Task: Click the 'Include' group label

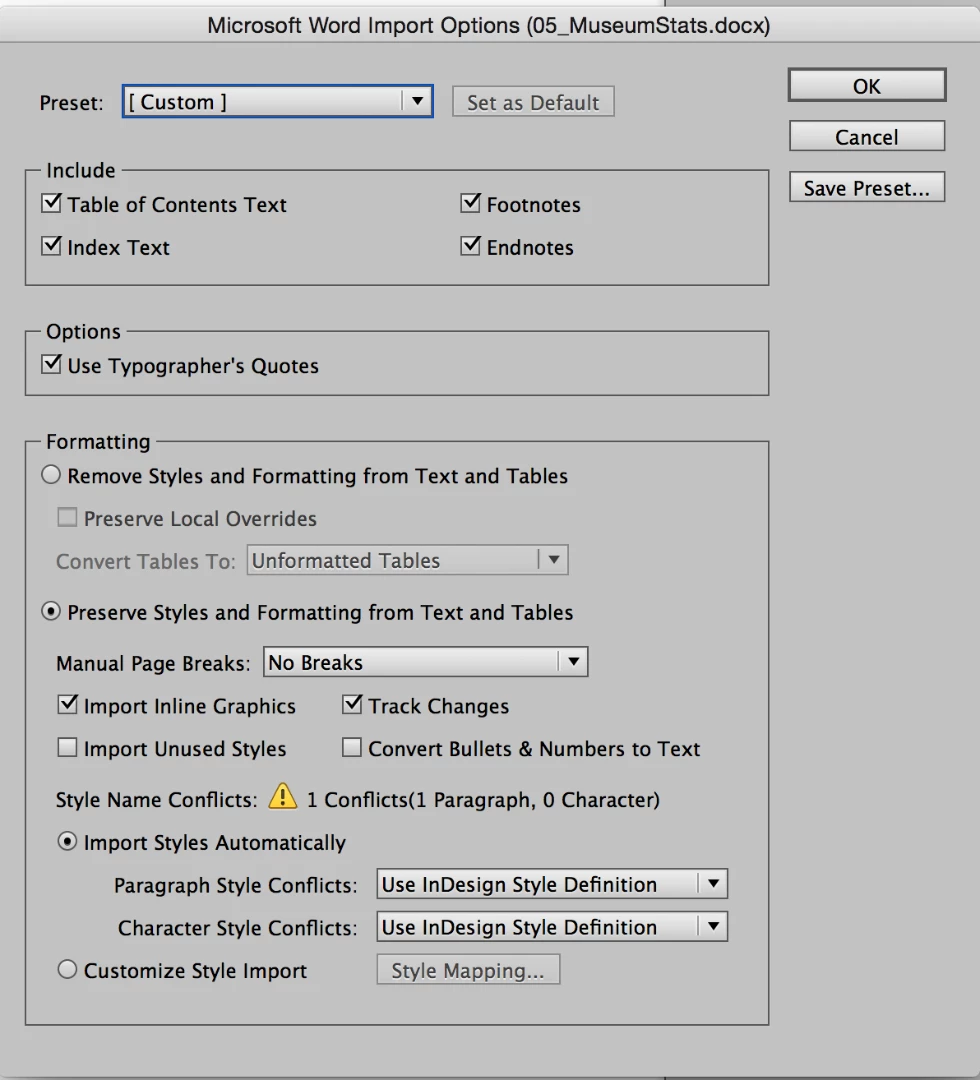Action: tap(81, 170)
